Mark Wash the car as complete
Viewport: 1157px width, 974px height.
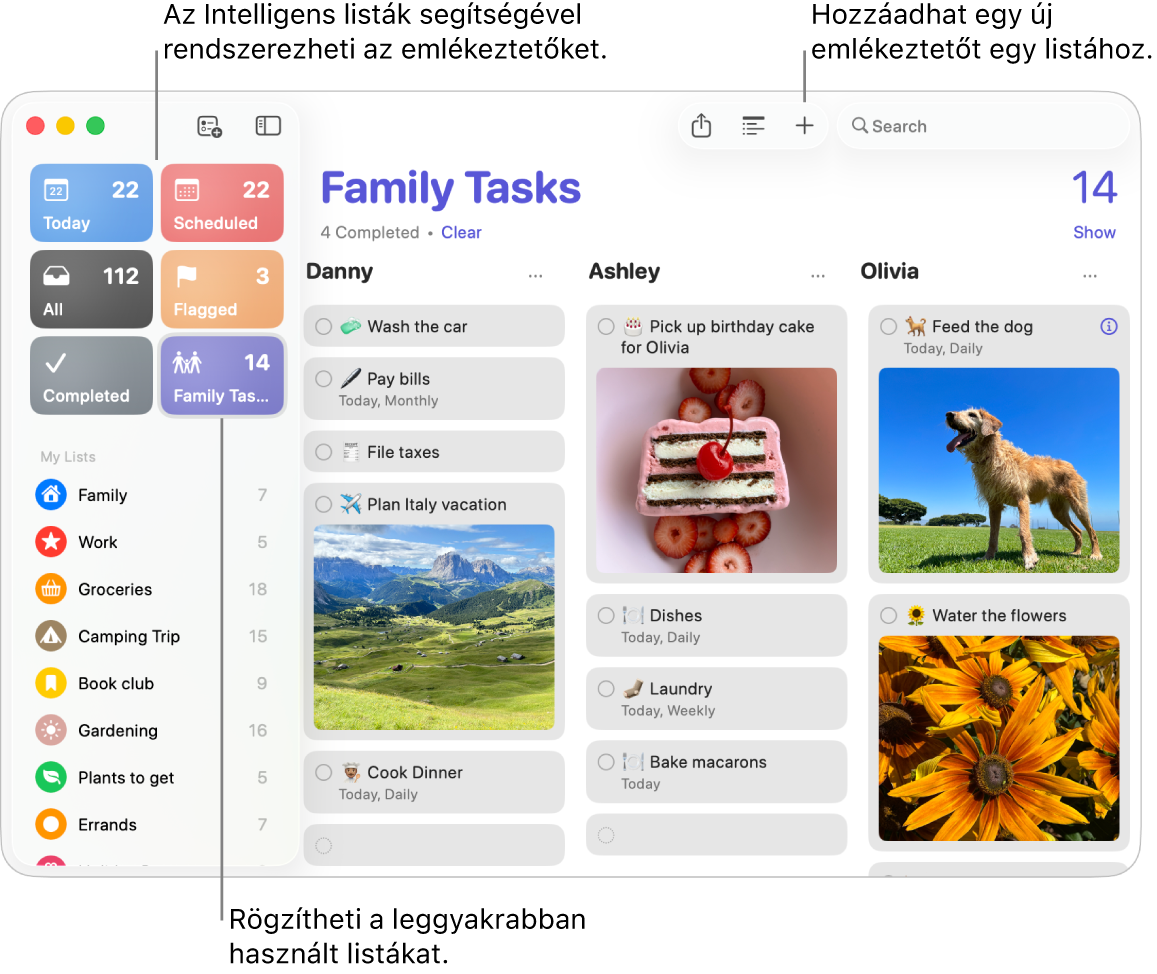click(x=323, y=326)
